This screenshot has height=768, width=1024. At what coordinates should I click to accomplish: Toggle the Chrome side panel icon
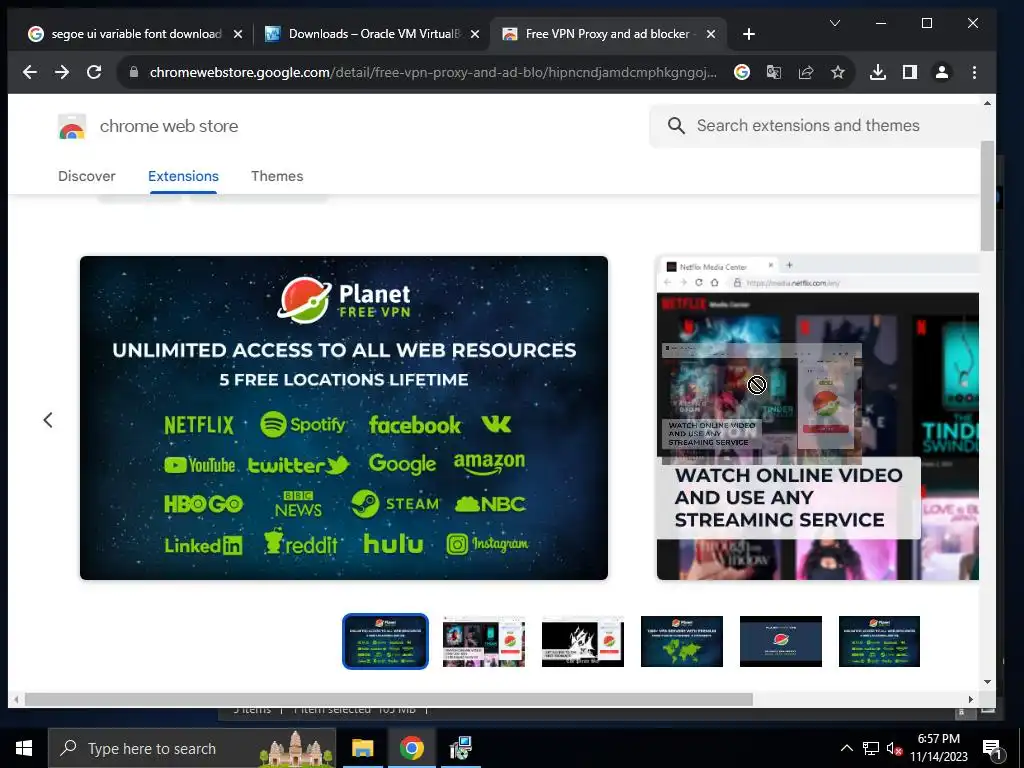(x=910, y=72)
